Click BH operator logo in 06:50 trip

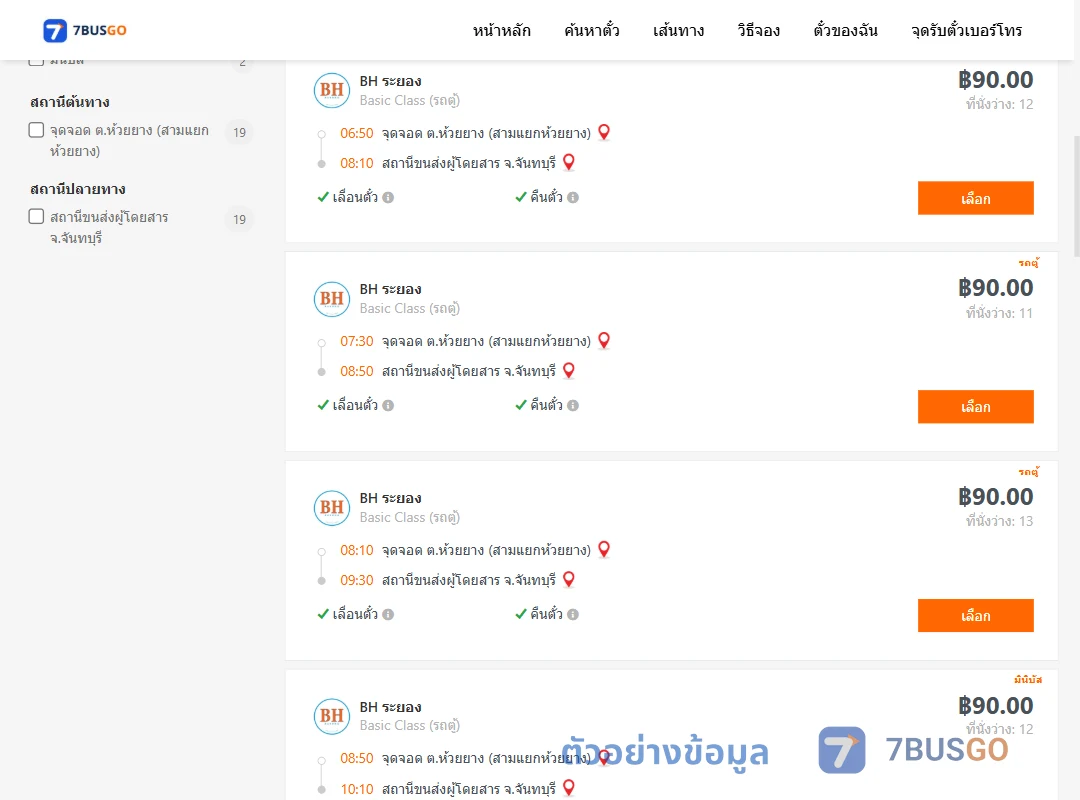tap(332, 90)
